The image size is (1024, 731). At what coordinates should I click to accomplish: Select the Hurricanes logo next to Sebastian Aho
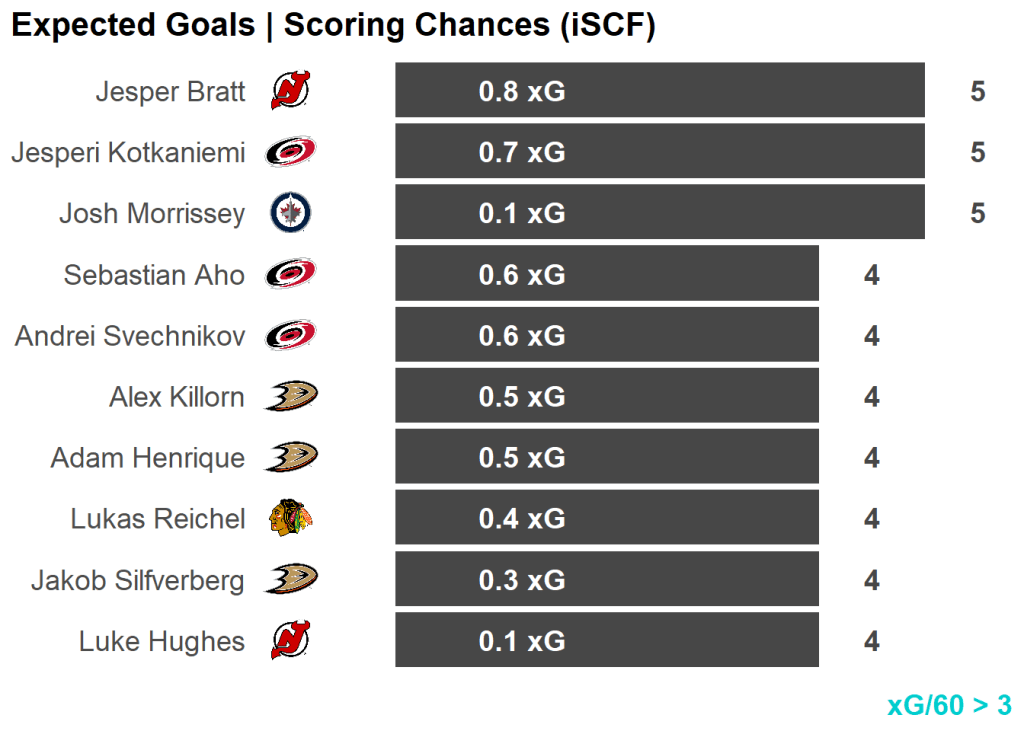[x=290, y=274]
